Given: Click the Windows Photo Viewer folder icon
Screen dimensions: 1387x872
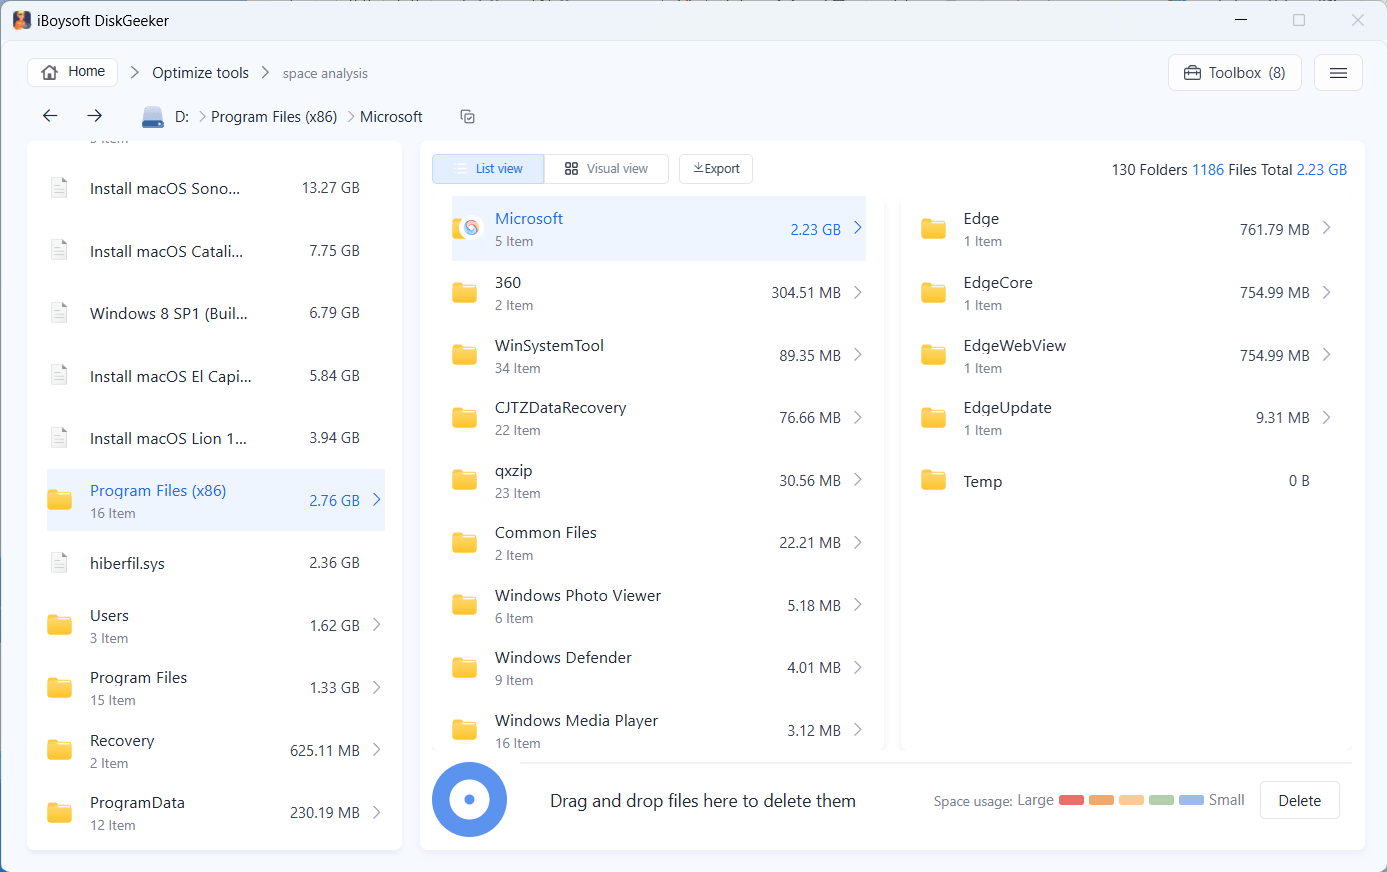Looking at the screenshot, I should (x=464, y=605).
